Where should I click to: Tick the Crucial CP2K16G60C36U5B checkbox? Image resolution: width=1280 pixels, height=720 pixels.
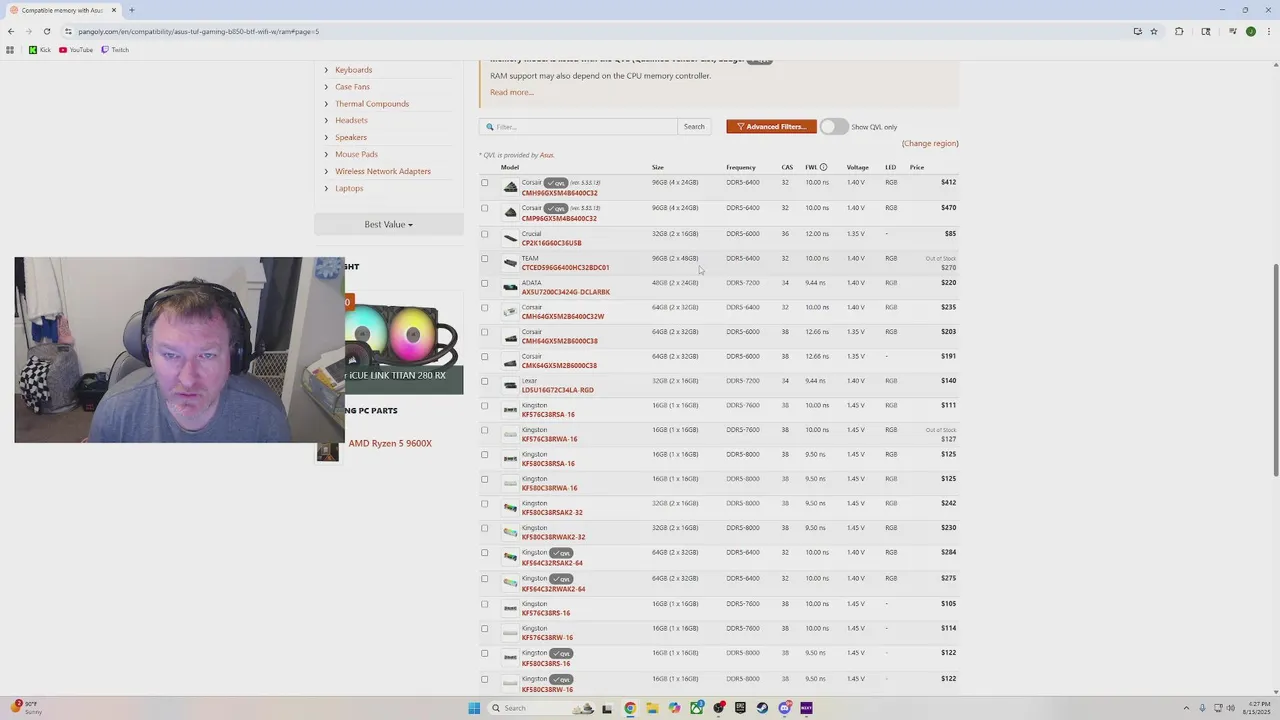coord(485,234)
